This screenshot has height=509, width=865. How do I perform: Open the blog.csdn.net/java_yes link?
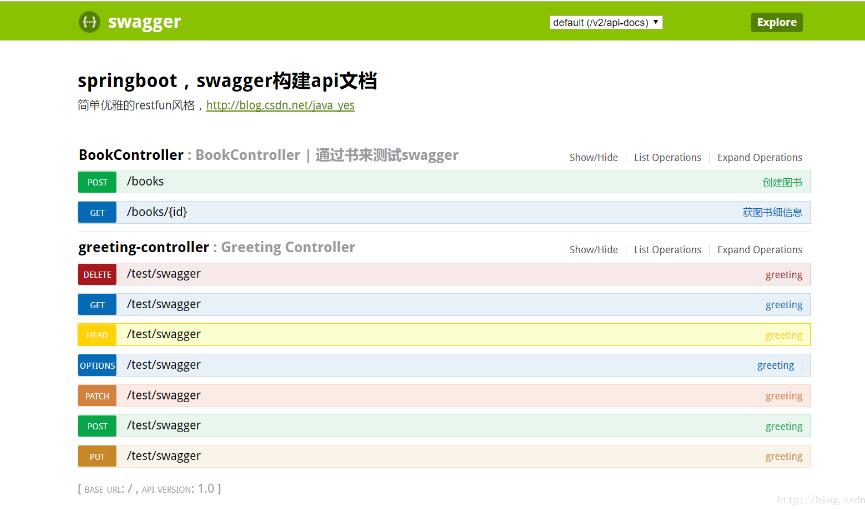tap(280, 105)
